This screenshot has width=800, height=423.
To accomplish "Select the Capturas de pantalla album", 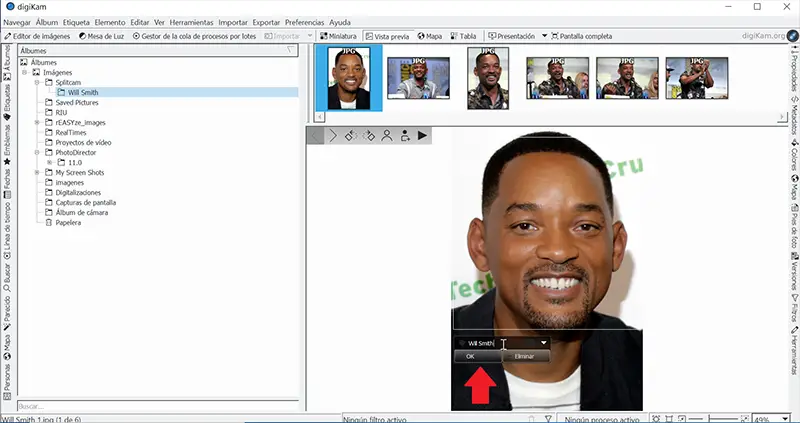I will pyautogui.click(x=85, y=203).
